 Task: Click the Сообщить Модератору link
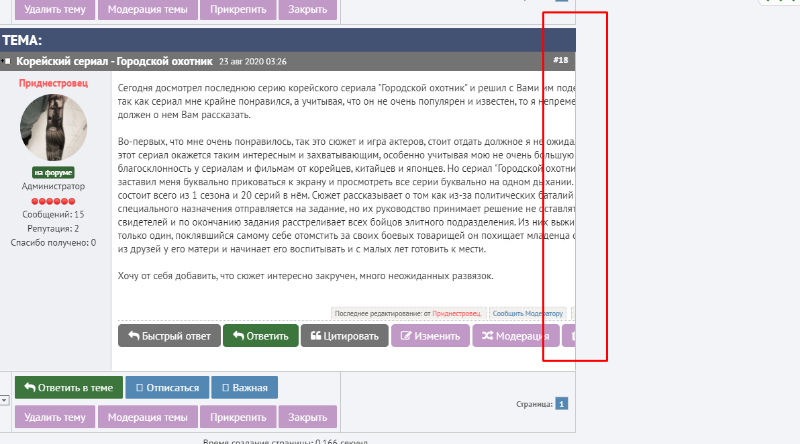coord(528,313)
